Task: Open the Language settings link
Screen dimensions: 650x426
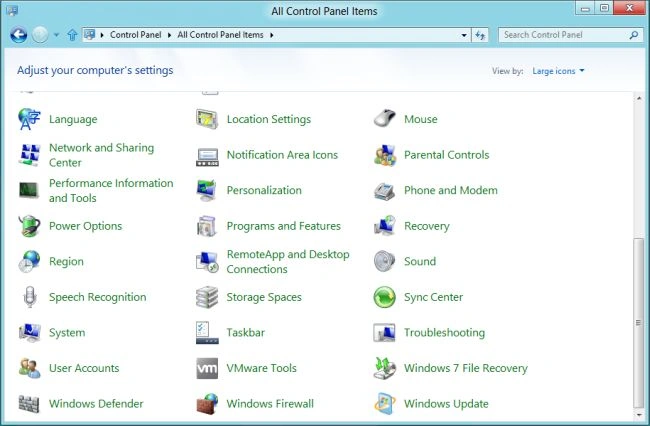Action: click(73, 119)
